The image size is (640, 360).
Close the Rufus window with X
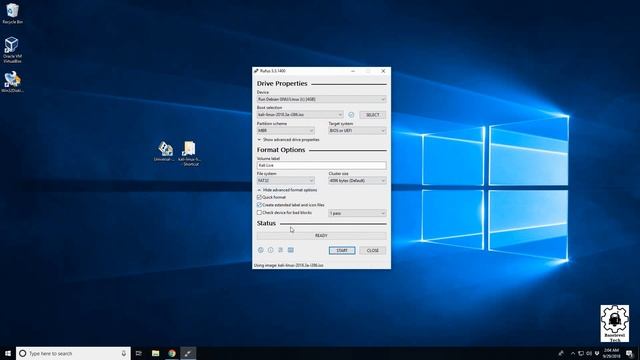point(383,71)
